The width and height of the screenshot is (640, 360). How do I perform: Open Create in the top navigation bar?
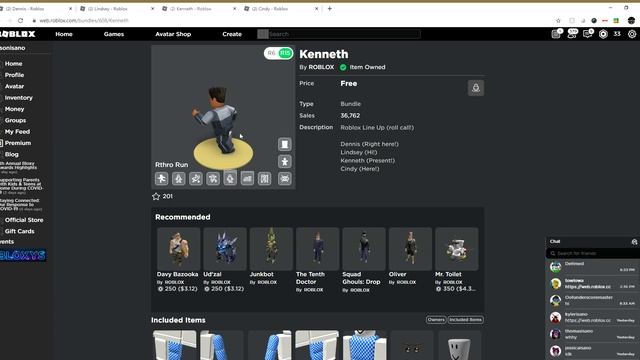(232, 34)
